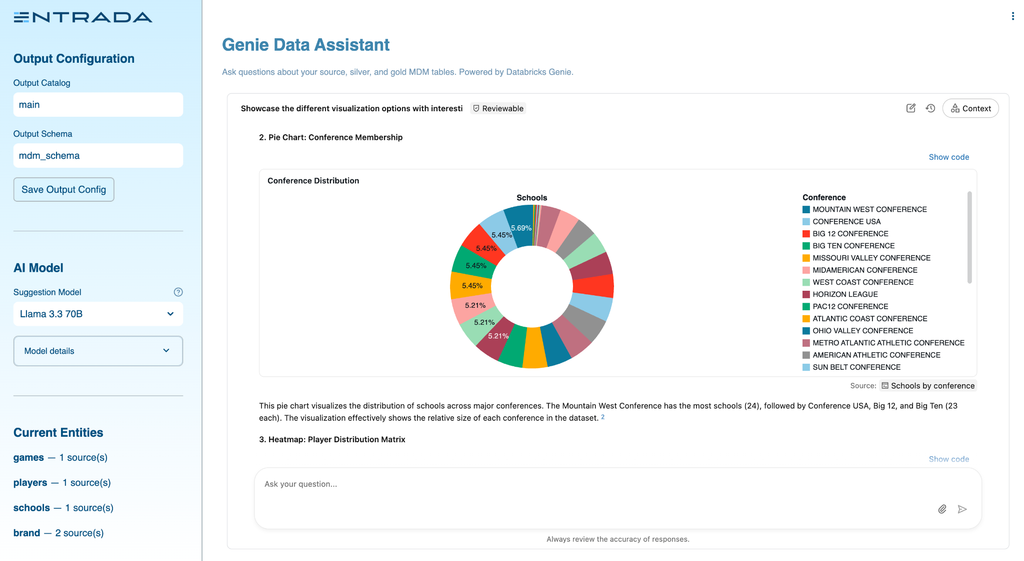Image resolution: width=1024 pixels, height=561 pixels.
Task: Toggle Metro Atlantic Athletic Conference entry
Action: [884, 343]
